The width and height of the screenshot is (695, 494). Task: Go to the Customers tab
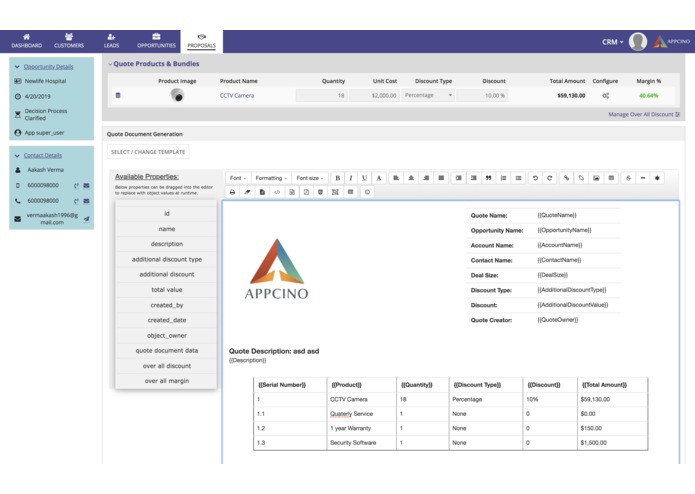[x=69, y=41]
